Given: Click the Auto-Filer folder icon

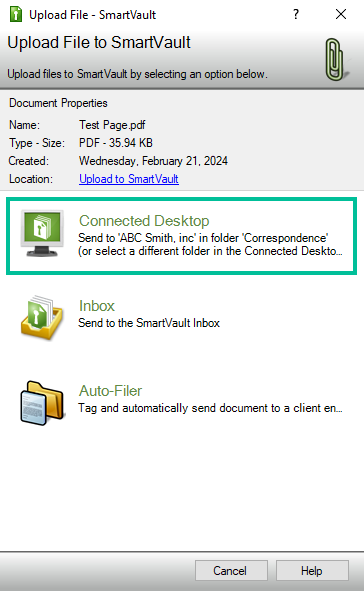Looking at the screenshot, I should coord(42,403).
